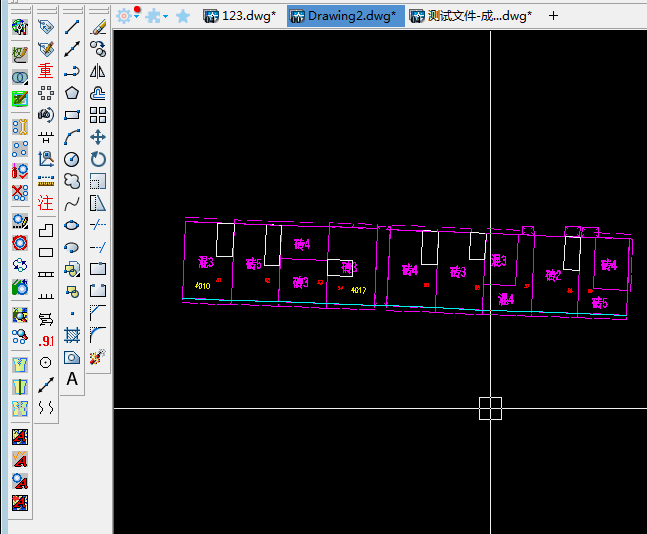Switch to the 123.dwg tab
The width and height of the screenshot is (647, 534).
pos(240,16)
